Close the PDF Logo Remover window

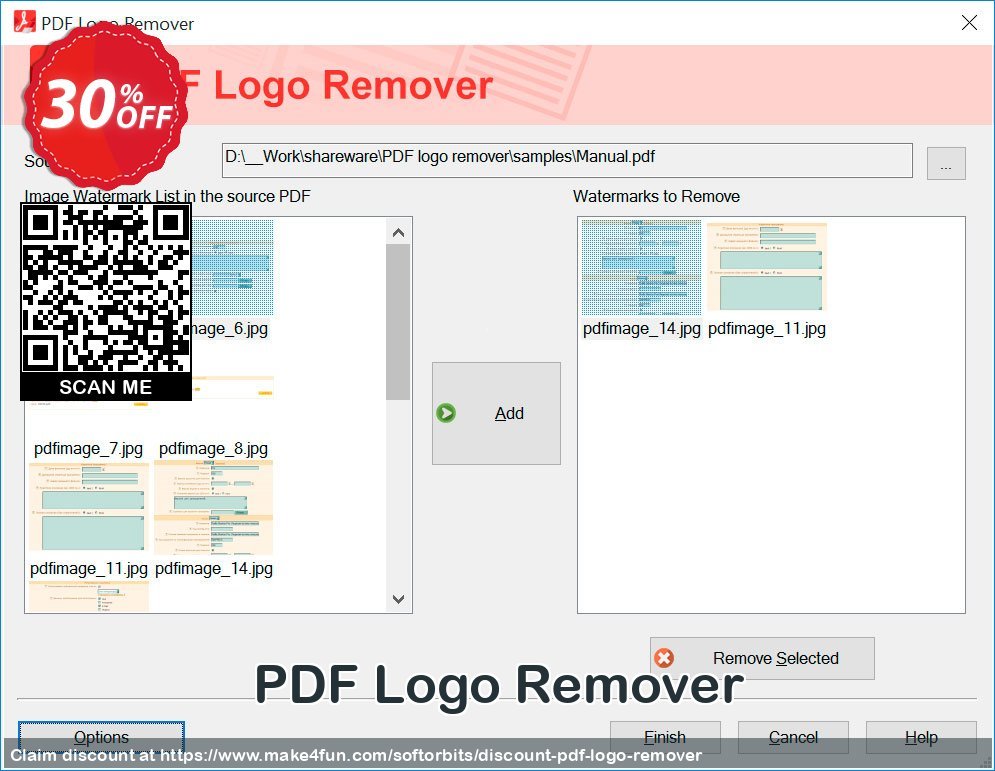pyautogui.click(x=969, y=23)
